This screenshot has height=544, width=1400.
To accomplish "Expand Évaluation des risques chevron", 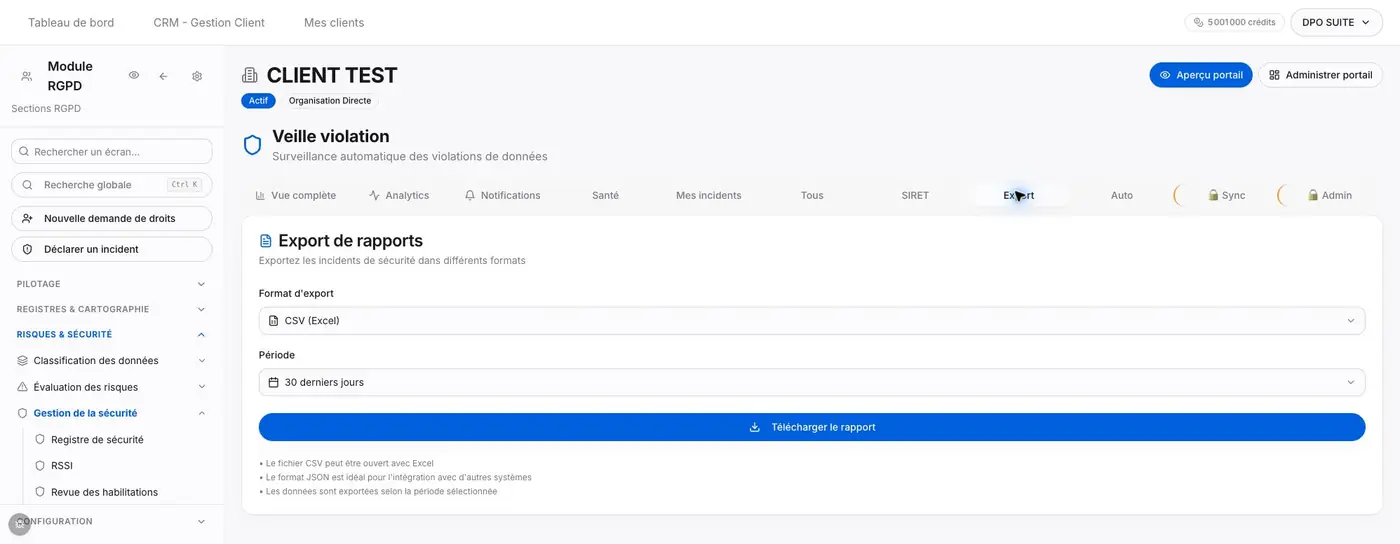I will (201, 387).
